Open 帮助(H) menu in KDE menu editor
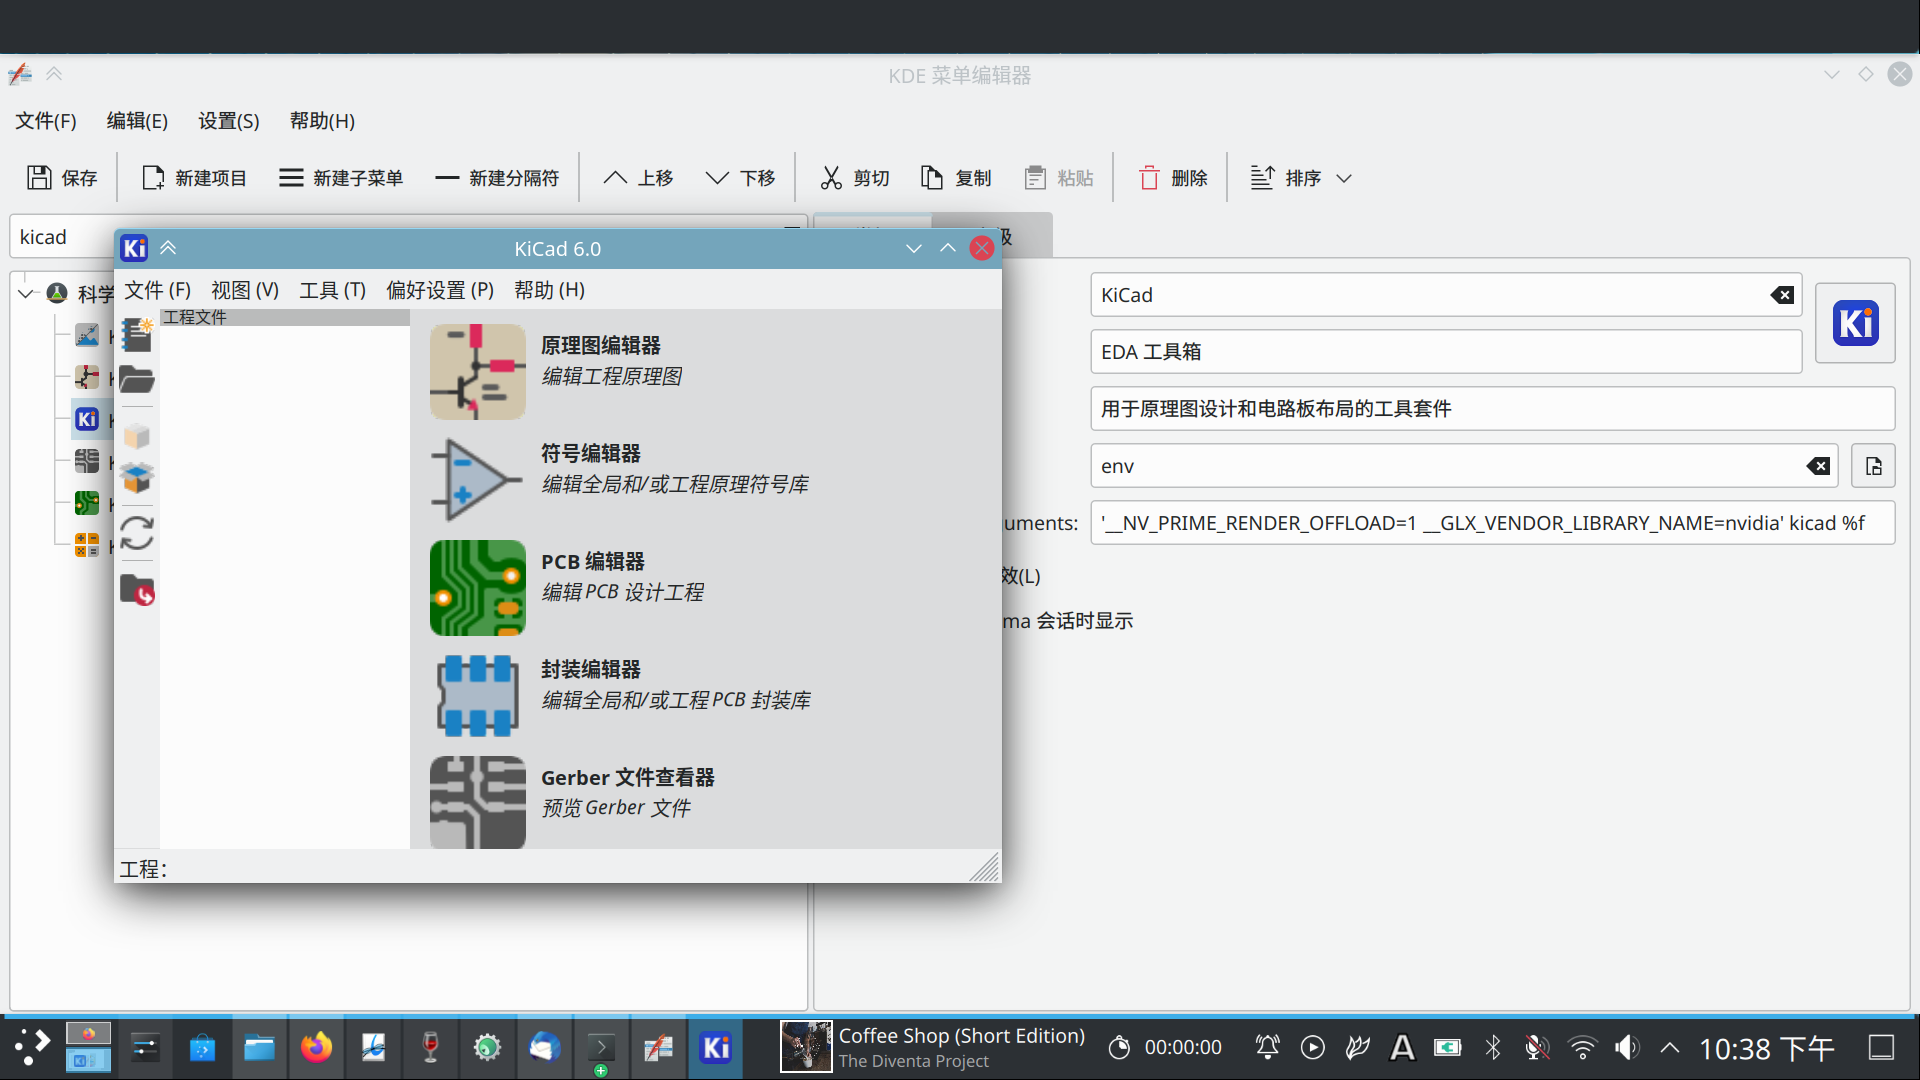Image resolution: width=1920 pixels, height=1080 pixels. [x=322, y=121]
